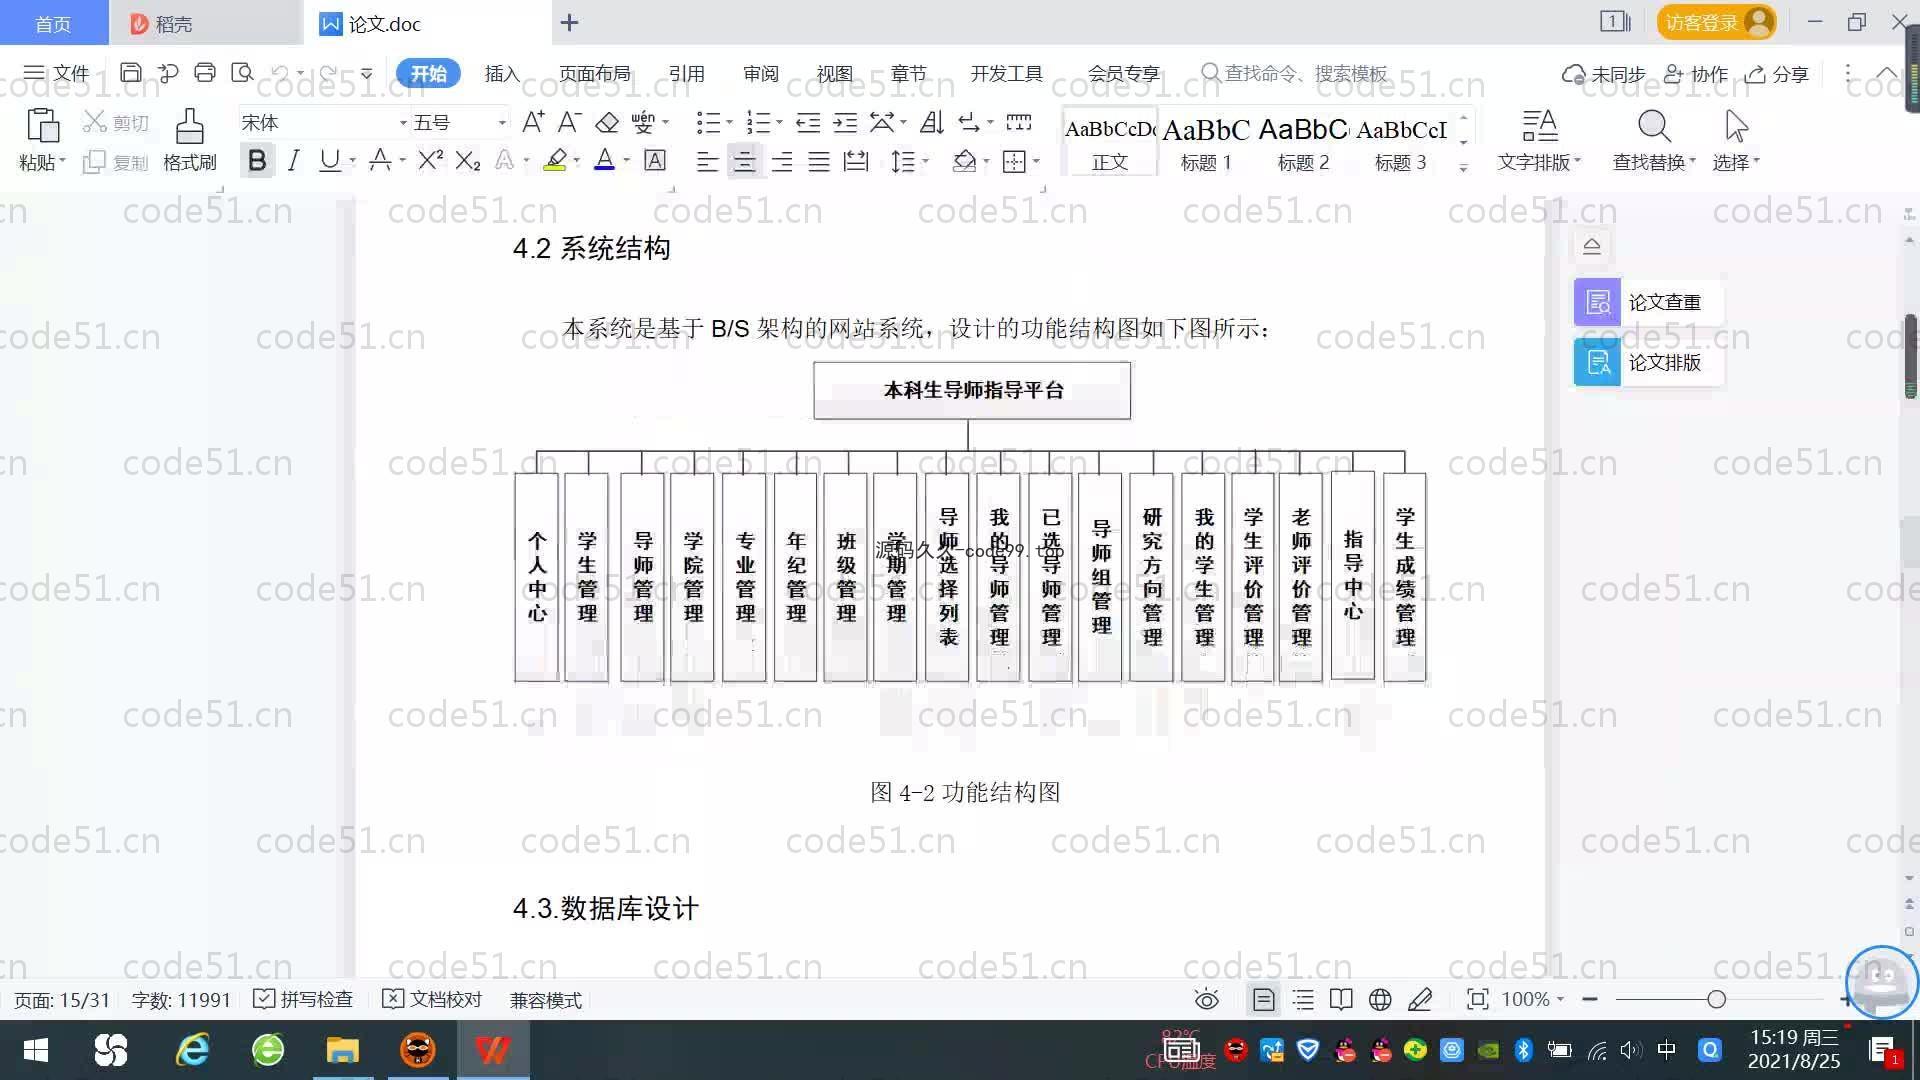Click the Format Painter brush icon

click(x=189, y=126)
